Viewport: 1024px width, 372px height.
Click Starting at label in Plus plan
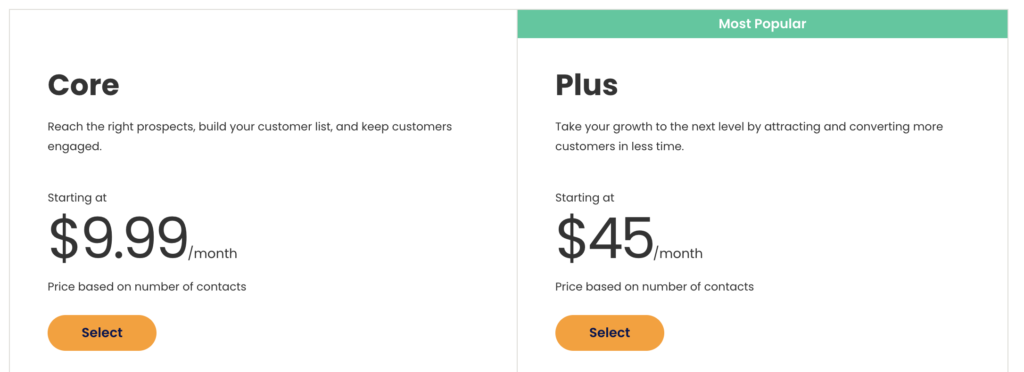click(584, 198)
